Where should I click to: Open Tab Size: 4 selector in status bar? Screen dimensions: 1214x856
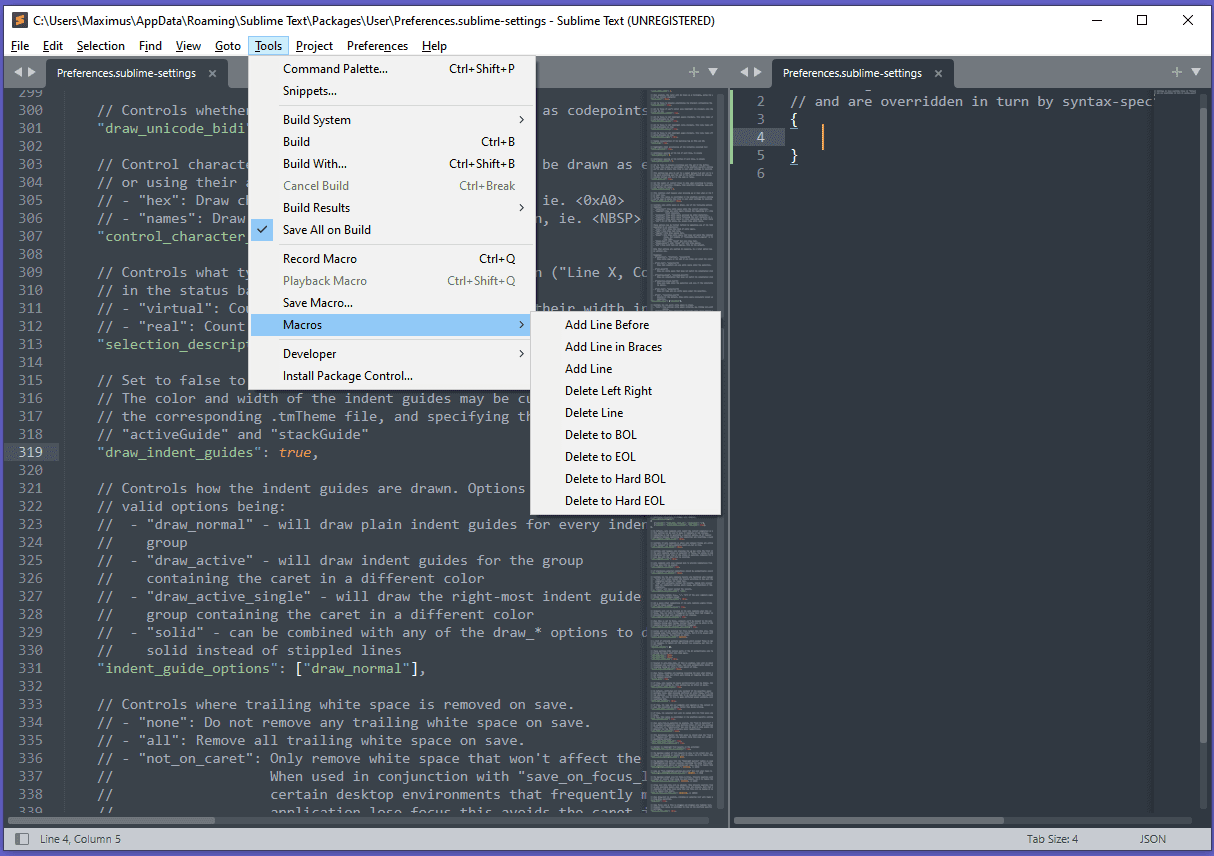tap(1052, 839)
